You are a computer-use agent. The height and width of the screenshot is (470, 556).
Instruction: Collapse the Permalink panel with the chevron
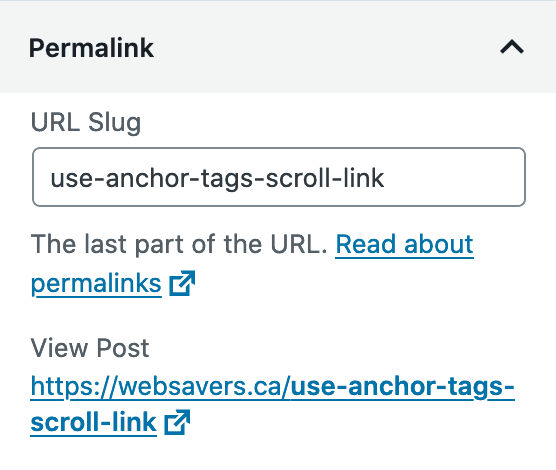[512, 47]
